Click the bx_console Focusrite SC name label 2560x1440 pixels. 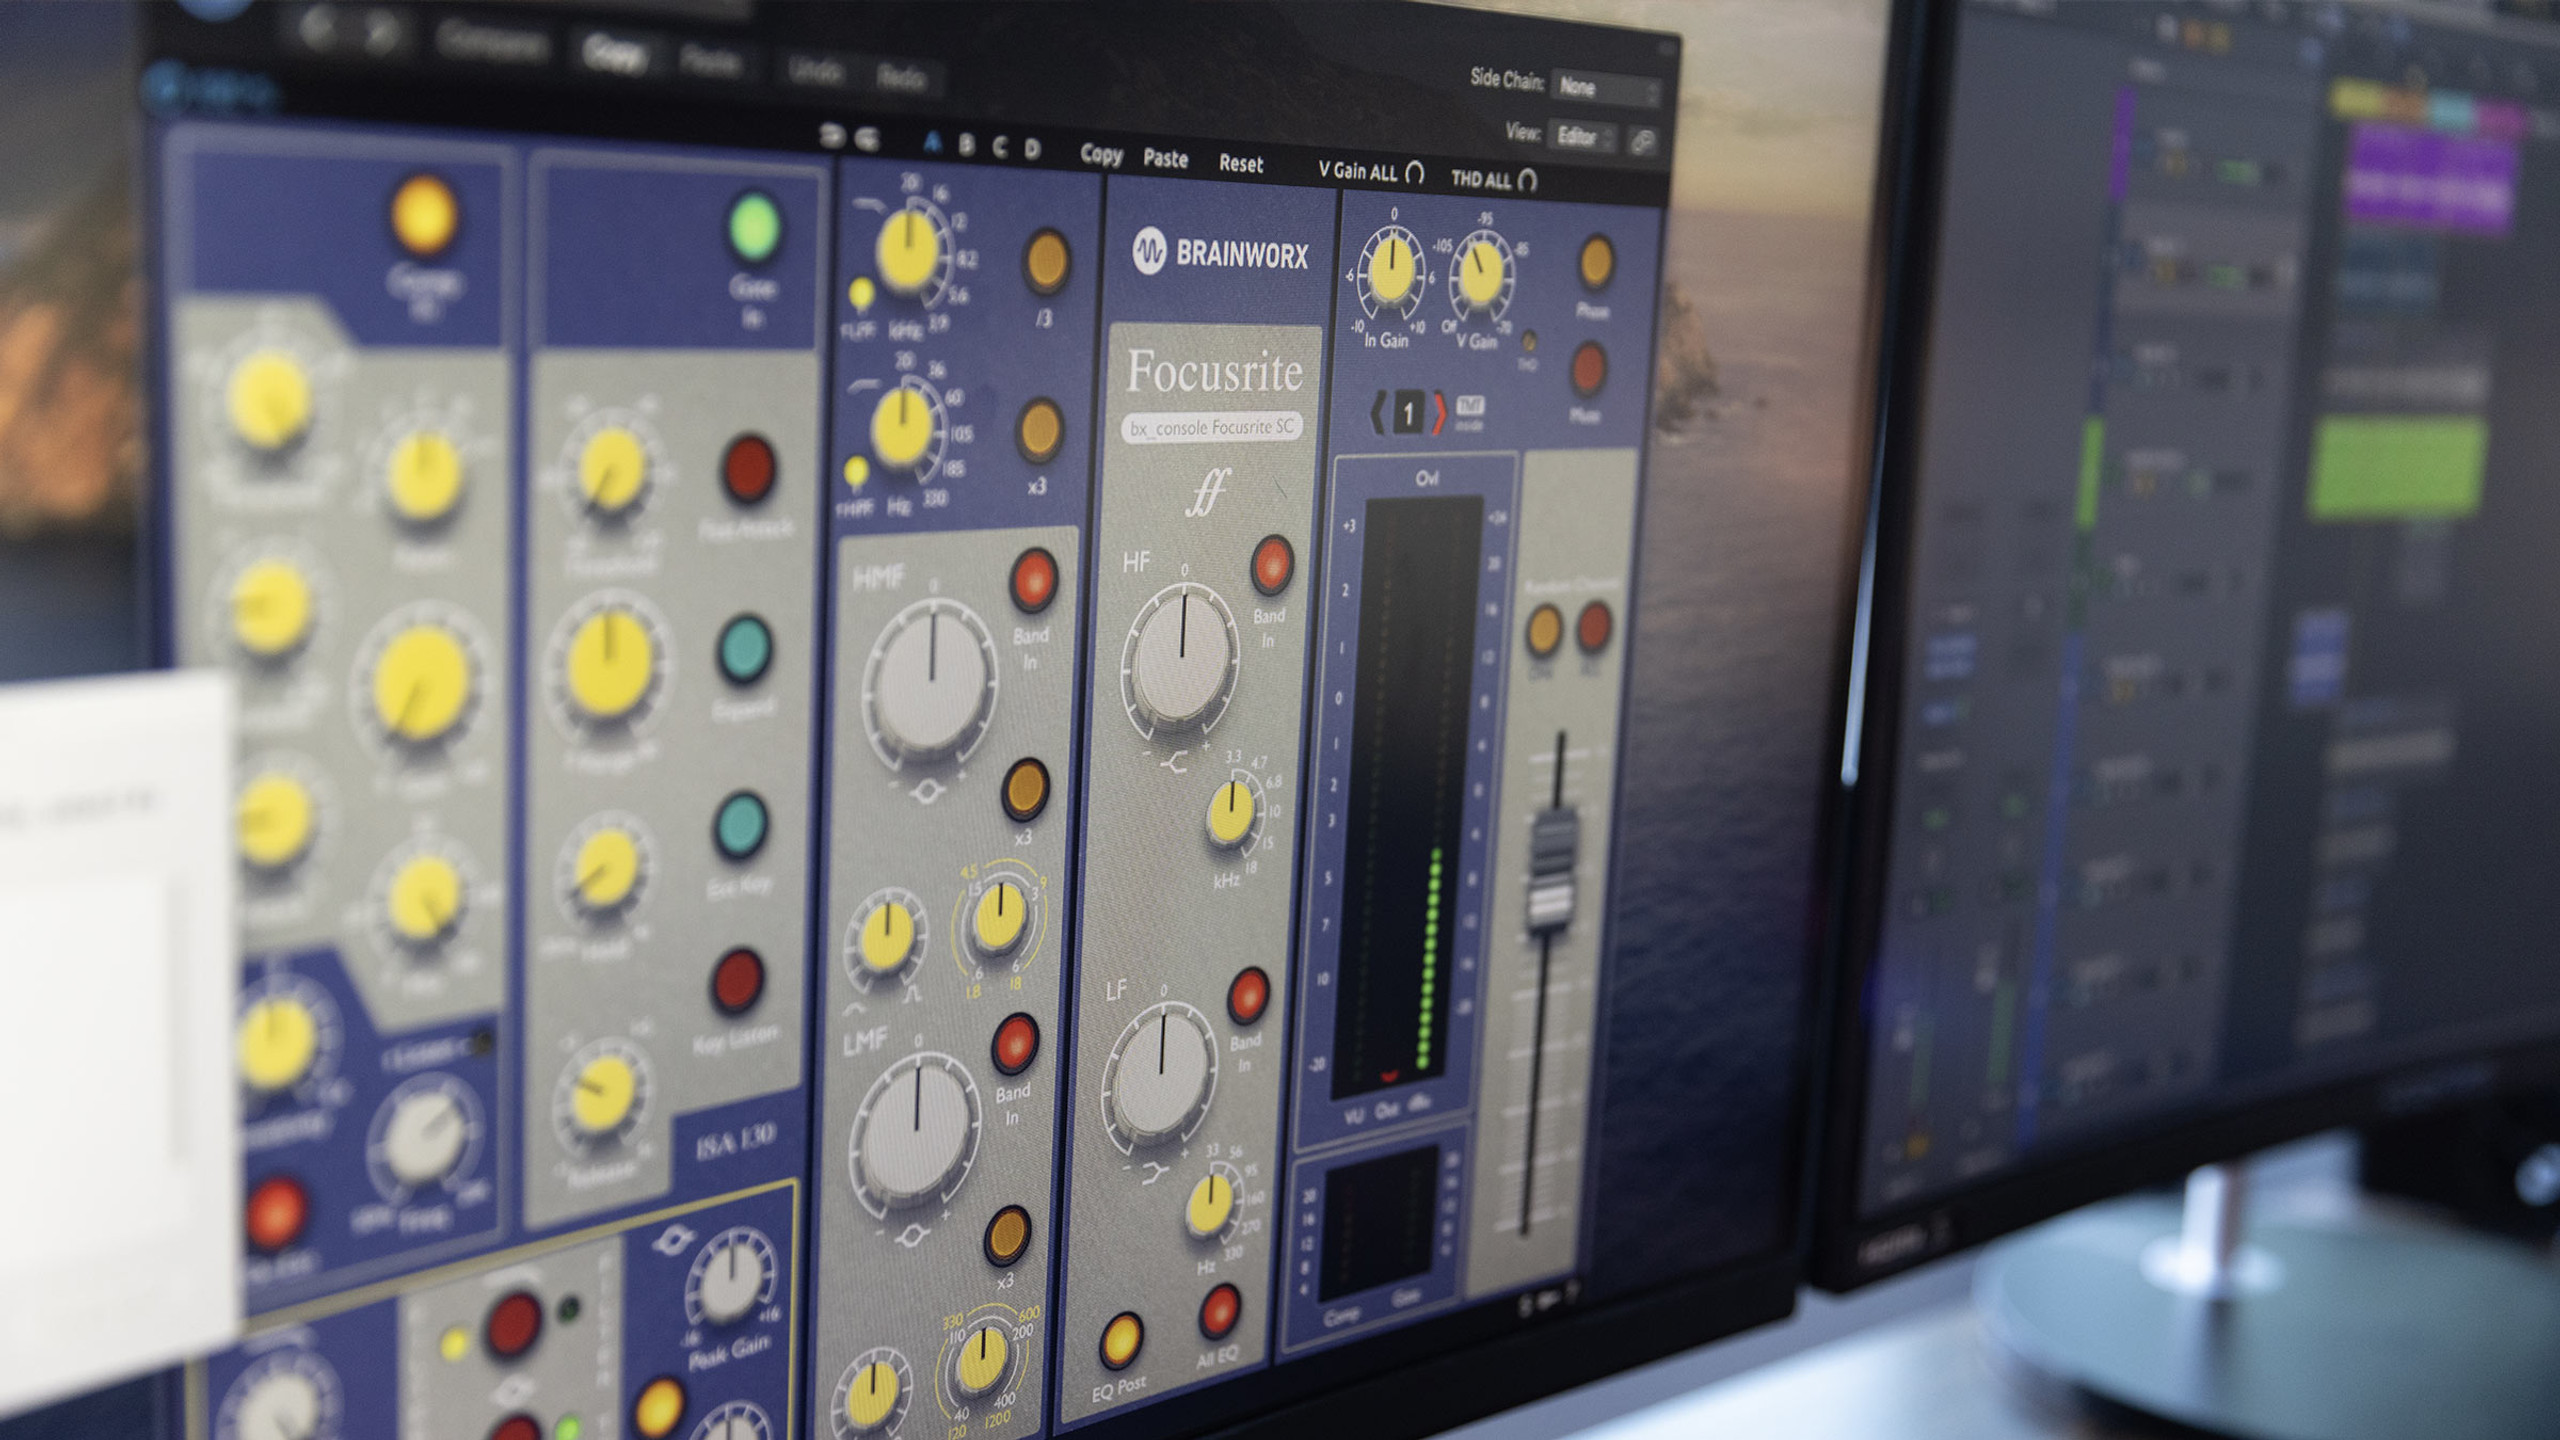coord(1211,427)
